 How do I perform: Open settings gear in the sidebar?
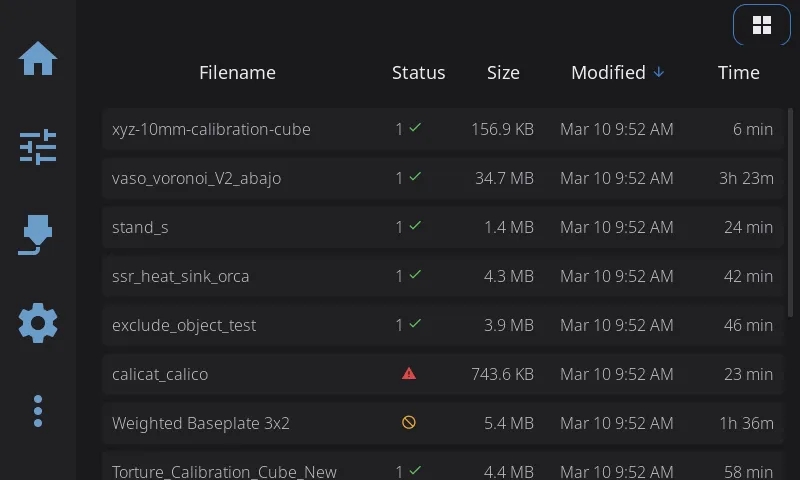[38, 323]
